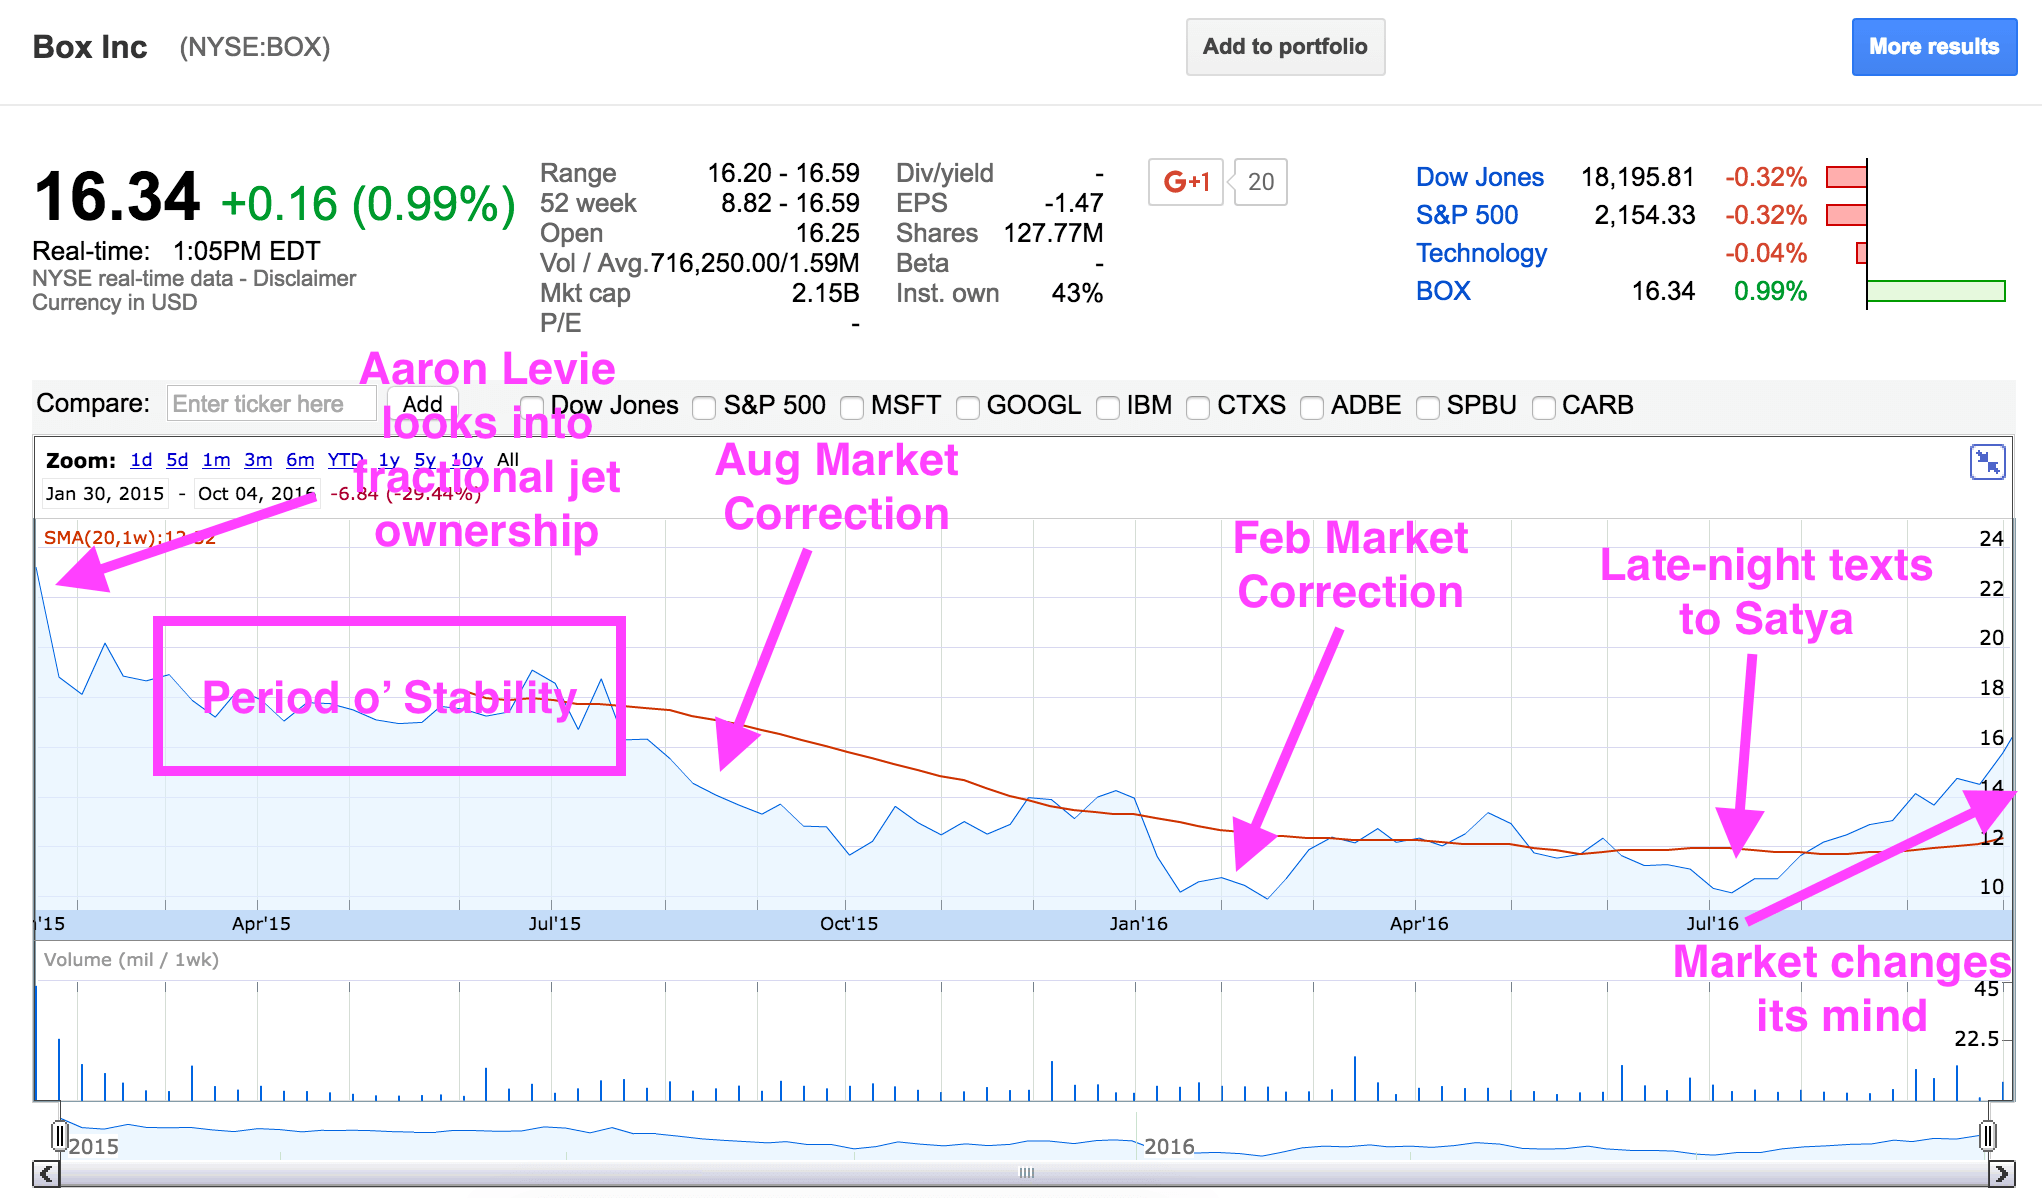This screenshot has width=2042, height=1198.
Task: Enable SPBU comparison checkbox
Action: click(1428, 407)
